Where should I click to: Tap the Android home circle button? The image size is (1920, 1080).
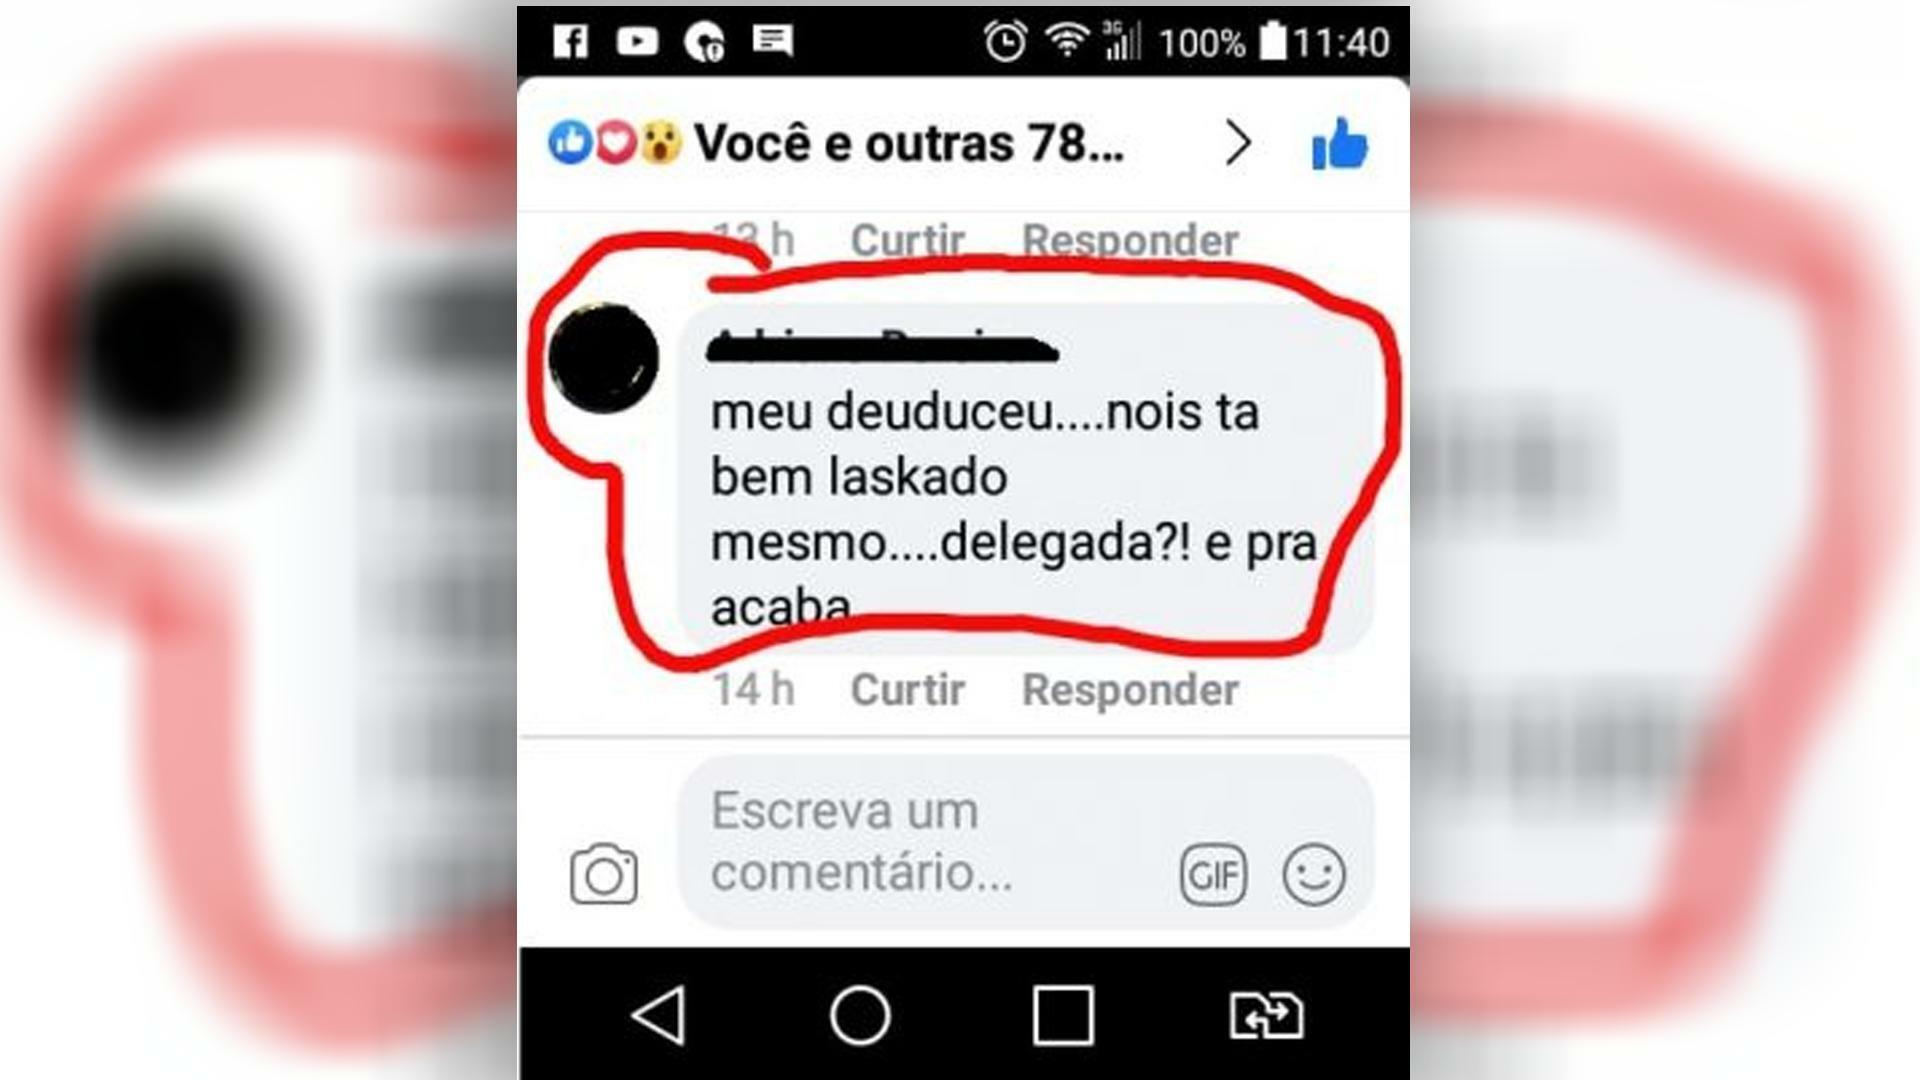(x=860, y=1016)
